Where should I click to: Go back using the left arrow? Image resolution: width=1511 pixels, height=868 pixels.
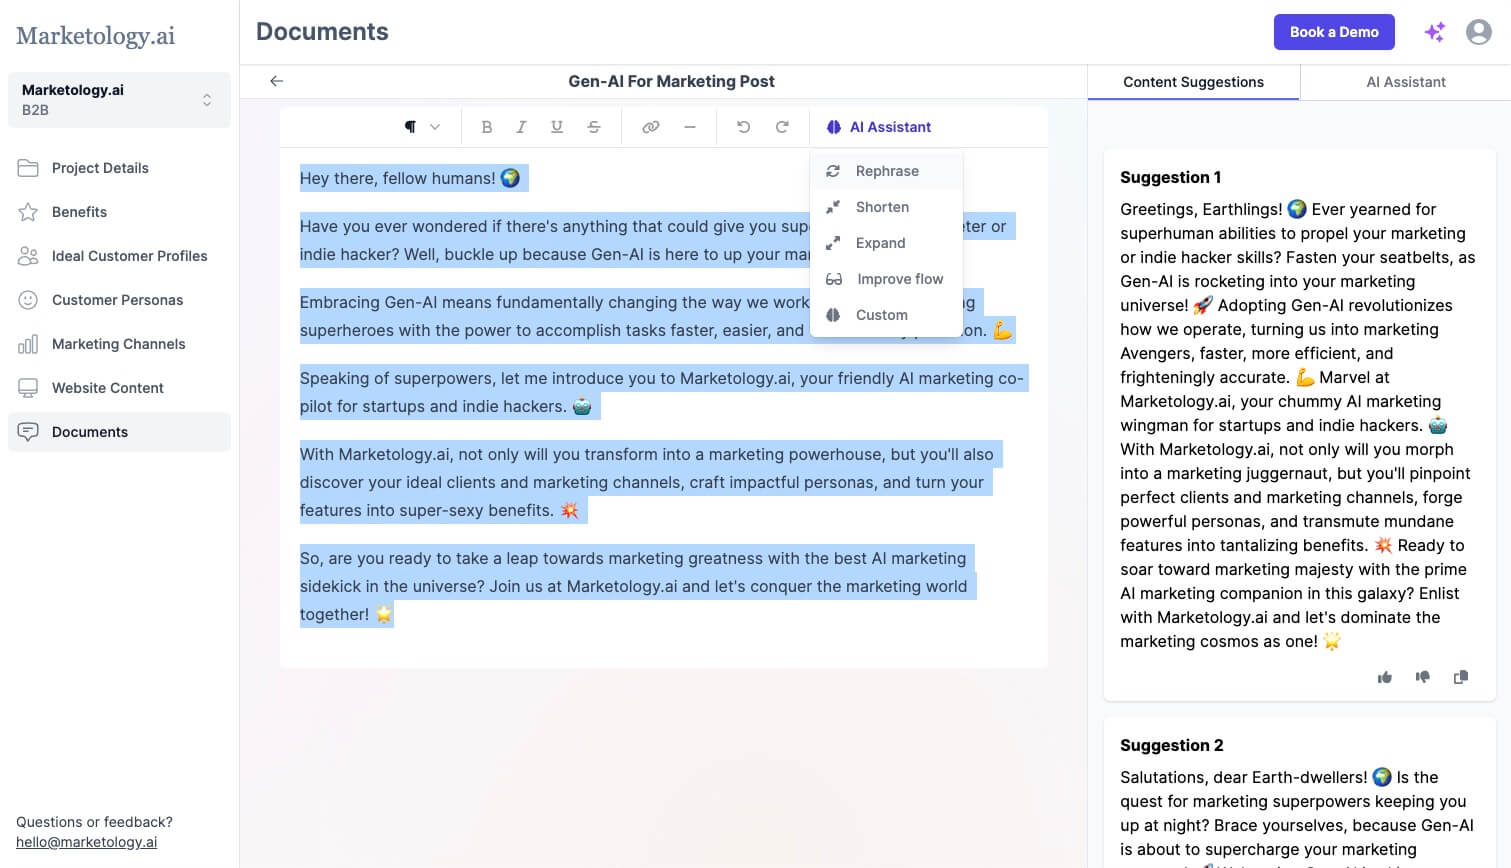pos(277,81)
